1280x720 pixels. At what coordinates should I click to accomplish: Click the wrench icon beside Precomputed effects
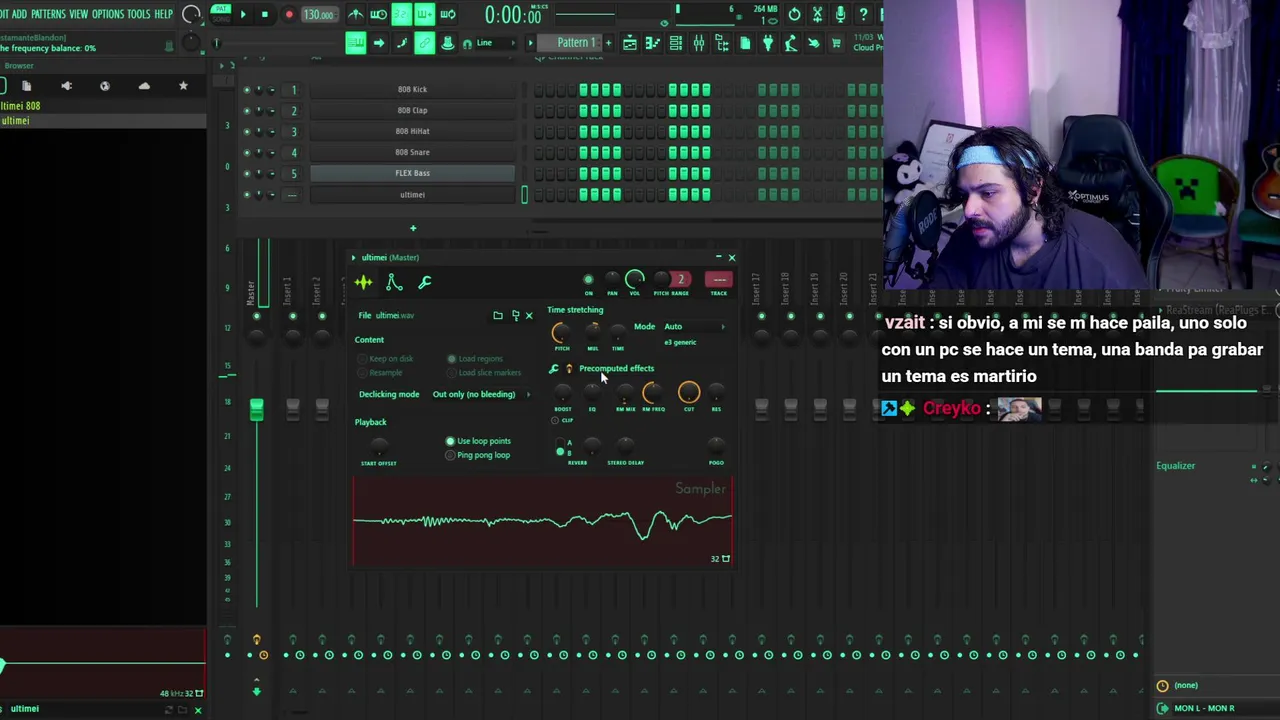(553, 369)
